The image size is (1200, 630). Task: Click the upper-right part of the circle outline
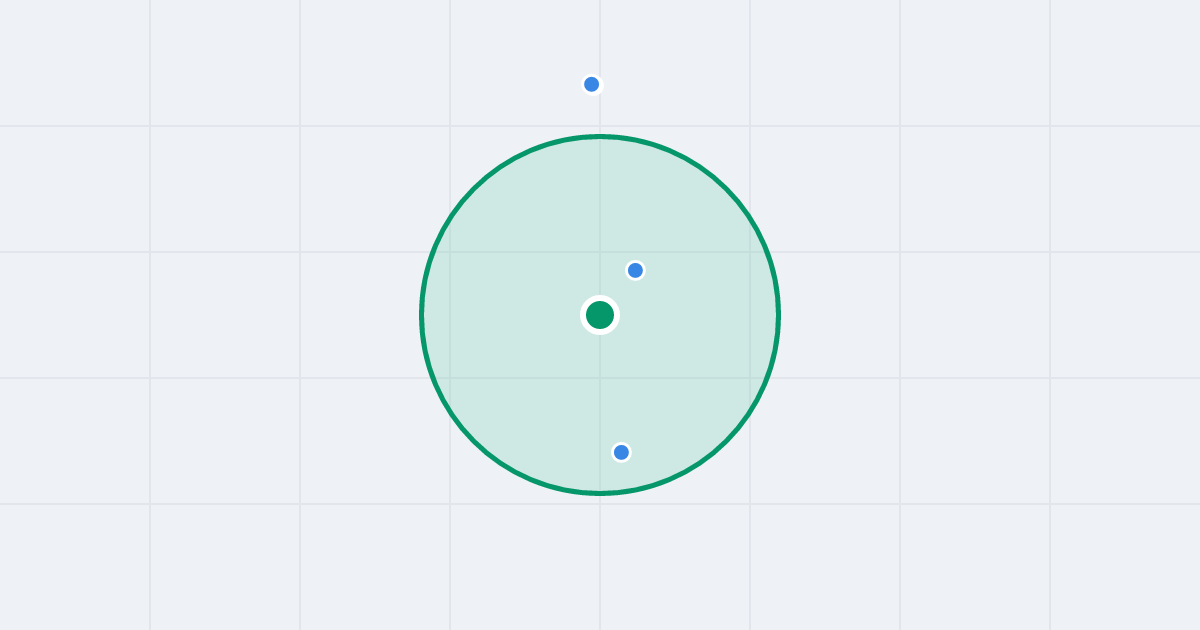point(726,189)
